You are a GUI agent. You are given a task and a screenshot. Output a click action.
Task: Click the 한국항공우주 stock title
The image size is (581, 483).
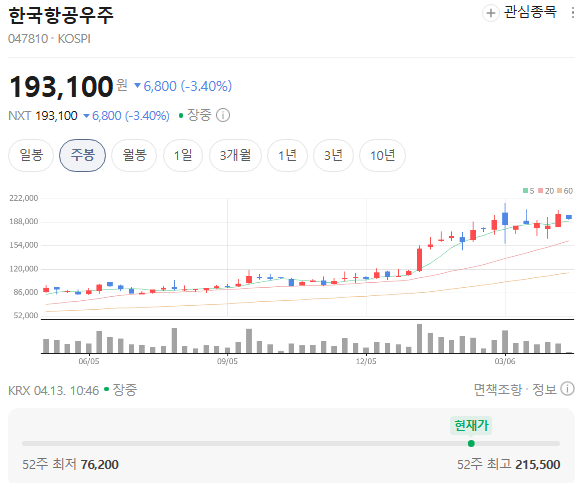pyautogui.click(x=61, y=16)
